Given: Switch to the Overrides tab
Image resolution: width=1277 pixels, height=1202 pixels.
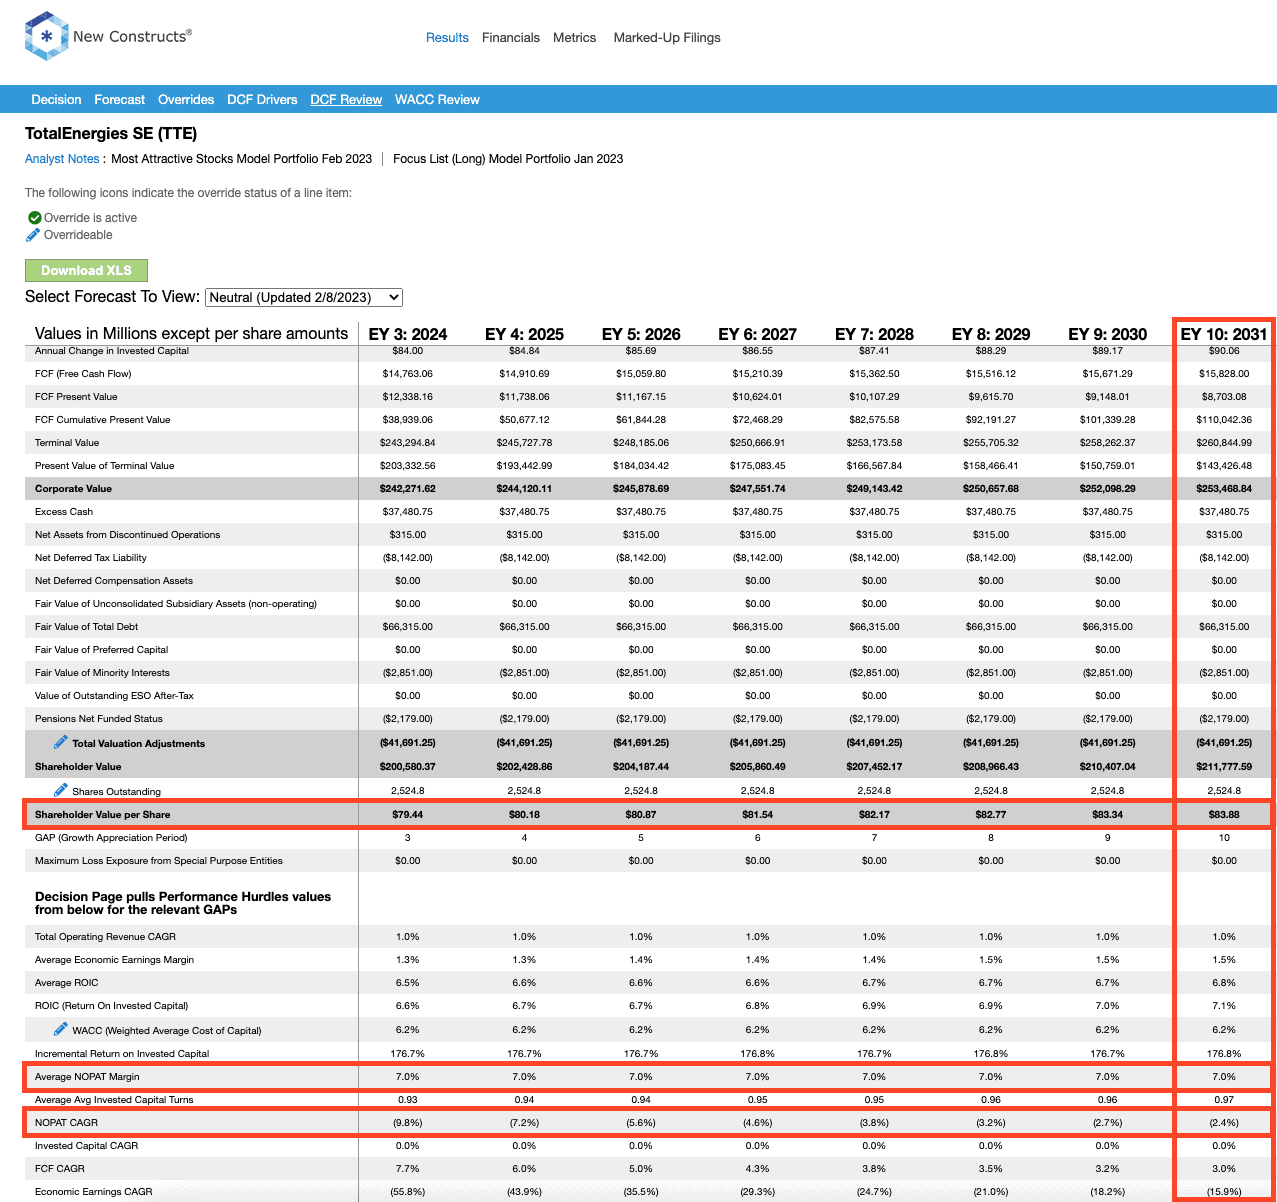Looking at the screenshot, I should click(186, 100).
